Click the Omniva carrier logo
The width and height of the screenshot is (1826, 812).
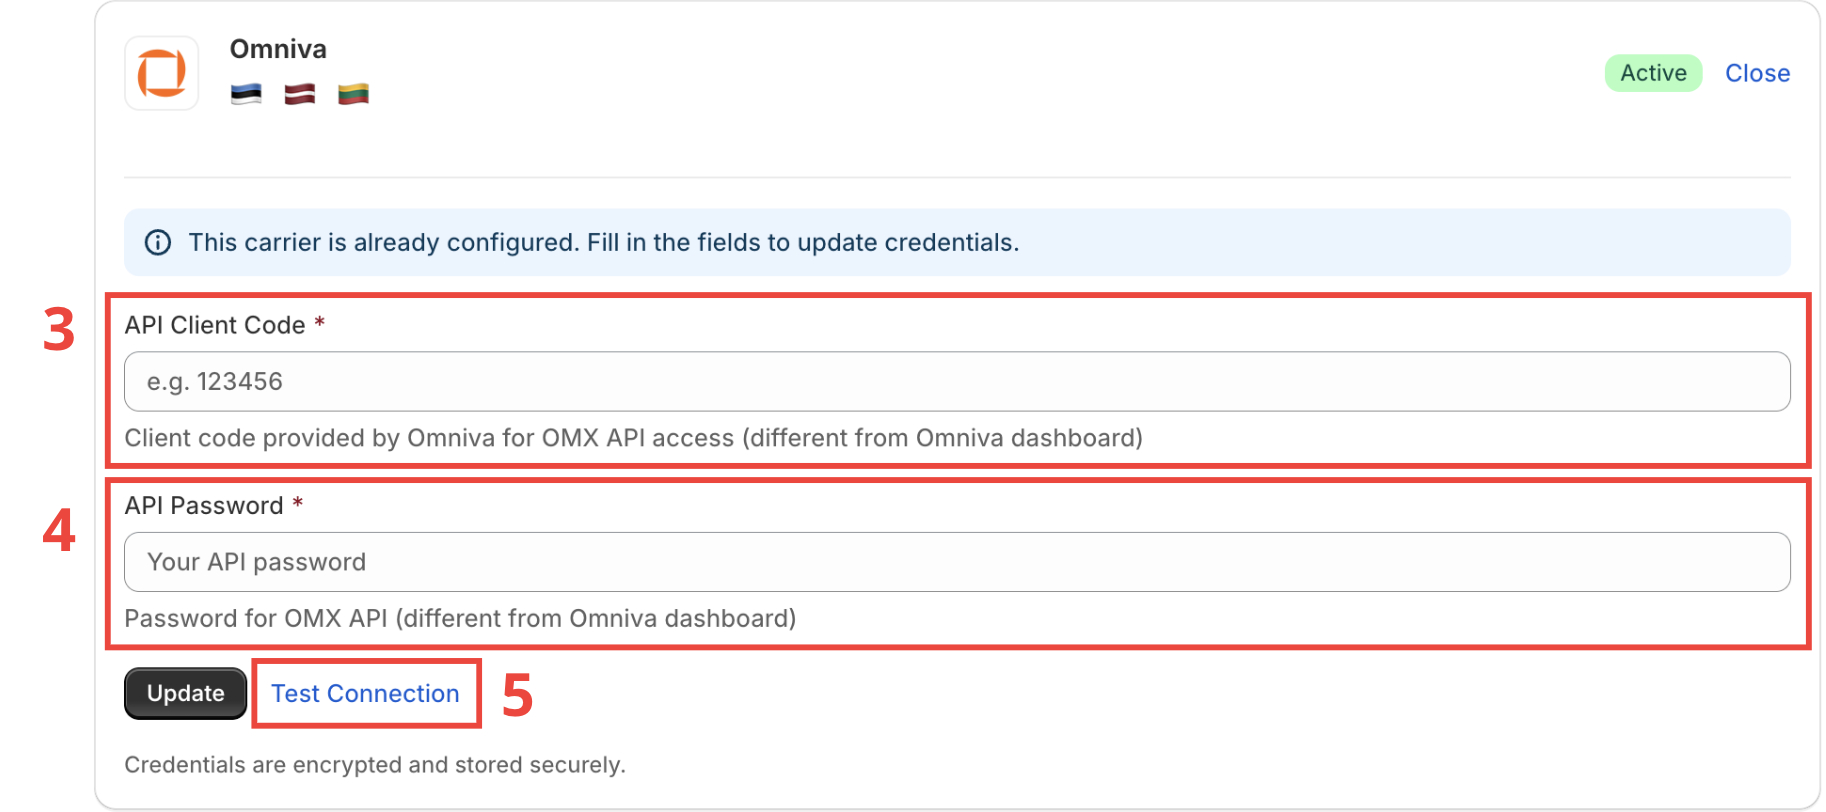pos(162,73)
